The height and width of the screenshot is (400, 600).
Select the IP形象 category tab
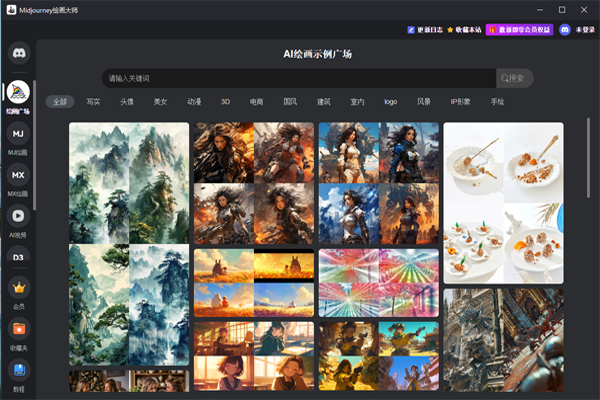coord(460,102)
